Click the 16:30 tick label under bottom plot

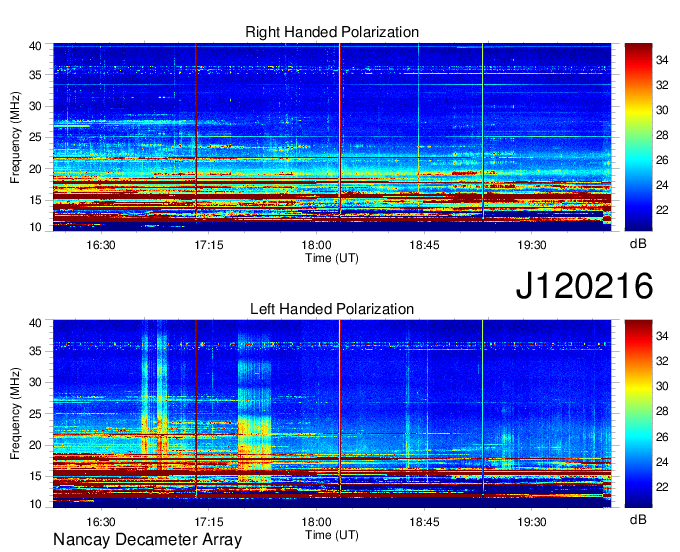click(101, 522)
